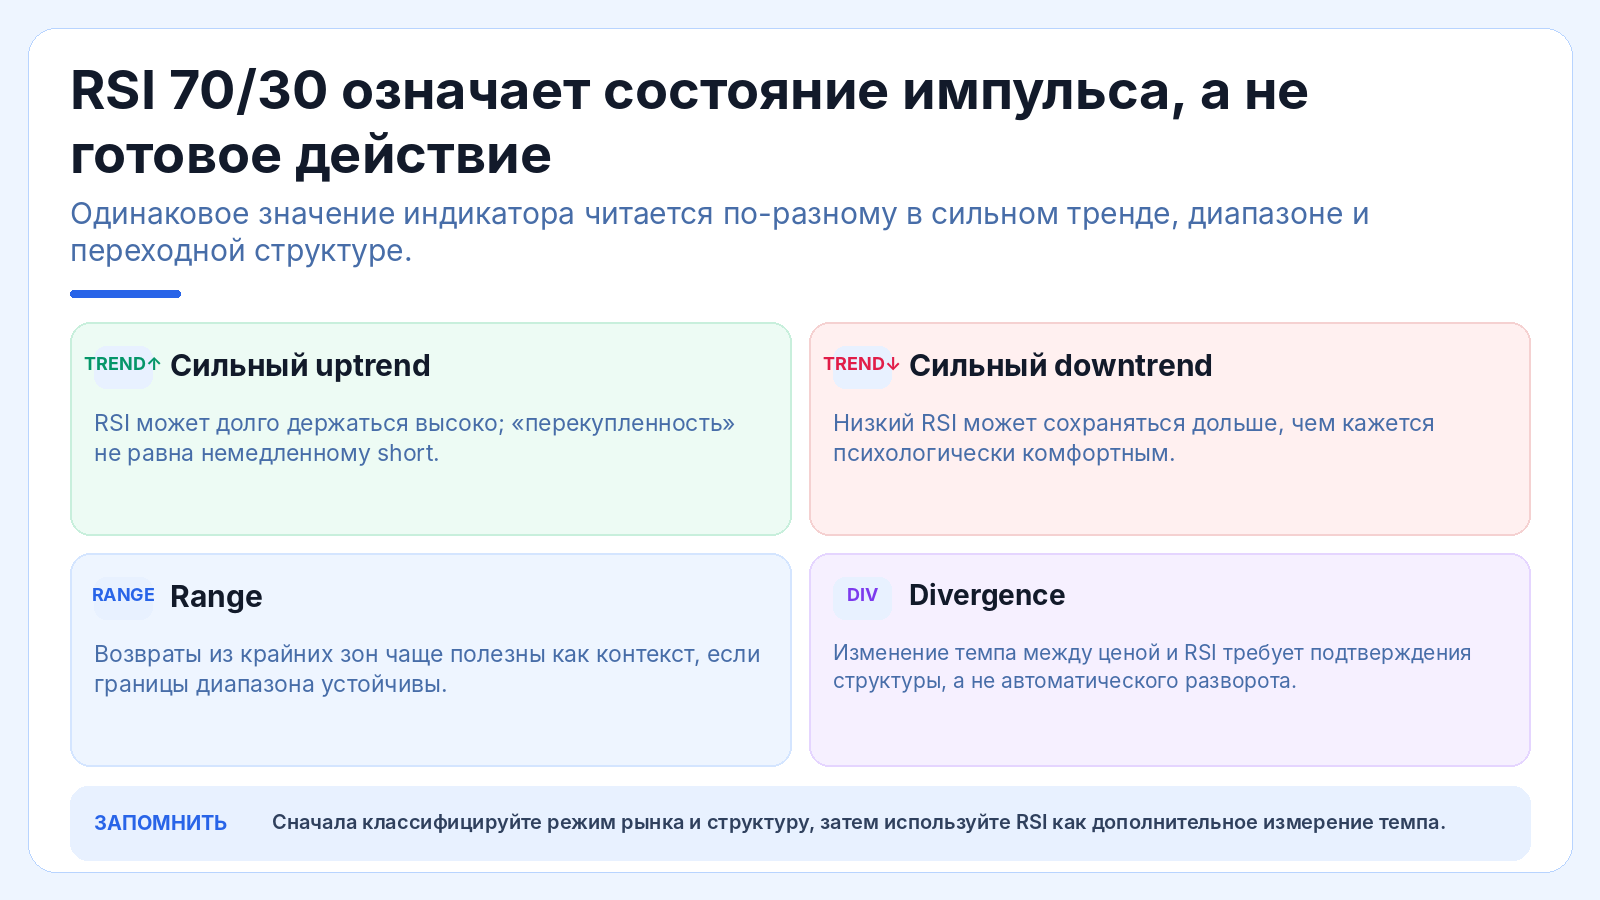Click the note 'Сначала классифицируйте режим рынка'
This screenshot has height=900, width=1600.
tap(859, 823)
